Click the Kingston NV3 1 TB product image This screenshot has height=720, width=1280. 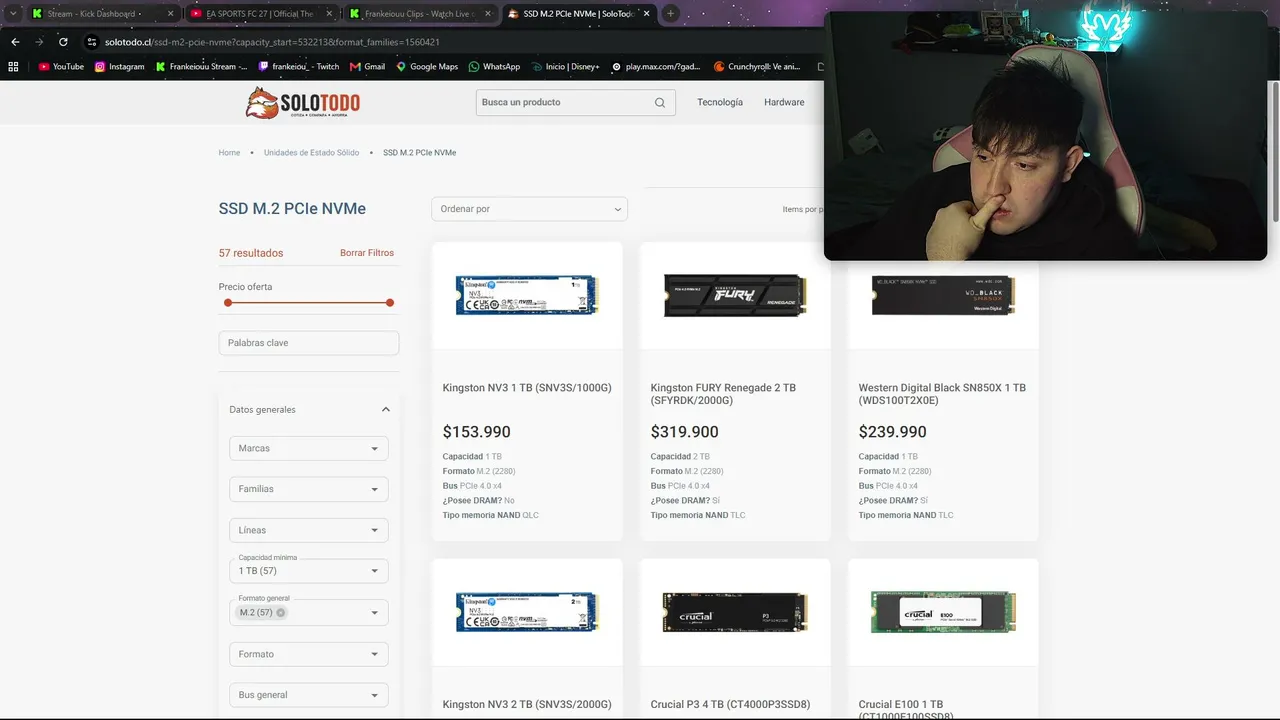point(527,296)
